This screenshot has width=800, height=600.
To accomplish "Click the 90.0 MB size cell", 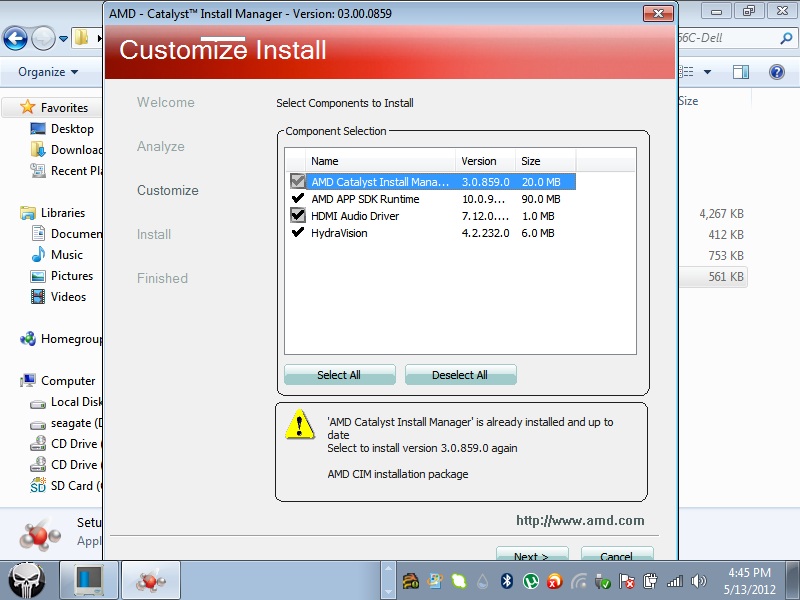I will click(541, 199).
